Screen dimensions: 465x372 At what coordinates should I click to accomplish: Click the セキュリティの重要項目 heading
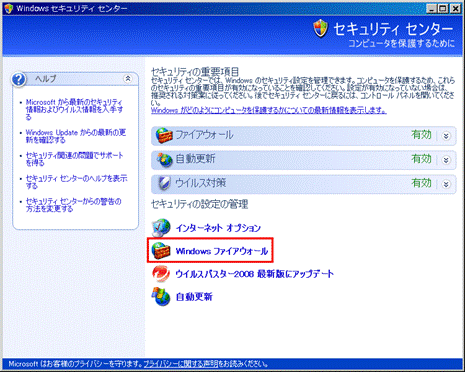(195, 72)
